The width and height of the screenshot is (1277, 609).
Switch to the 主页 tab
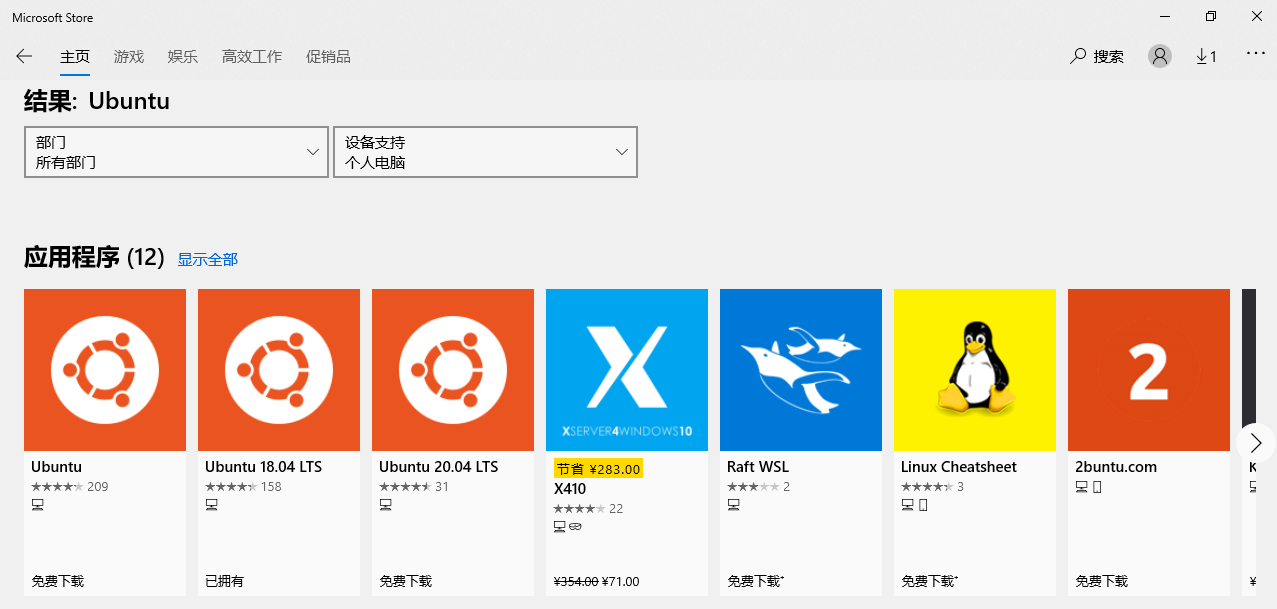(x=75, y=57)
